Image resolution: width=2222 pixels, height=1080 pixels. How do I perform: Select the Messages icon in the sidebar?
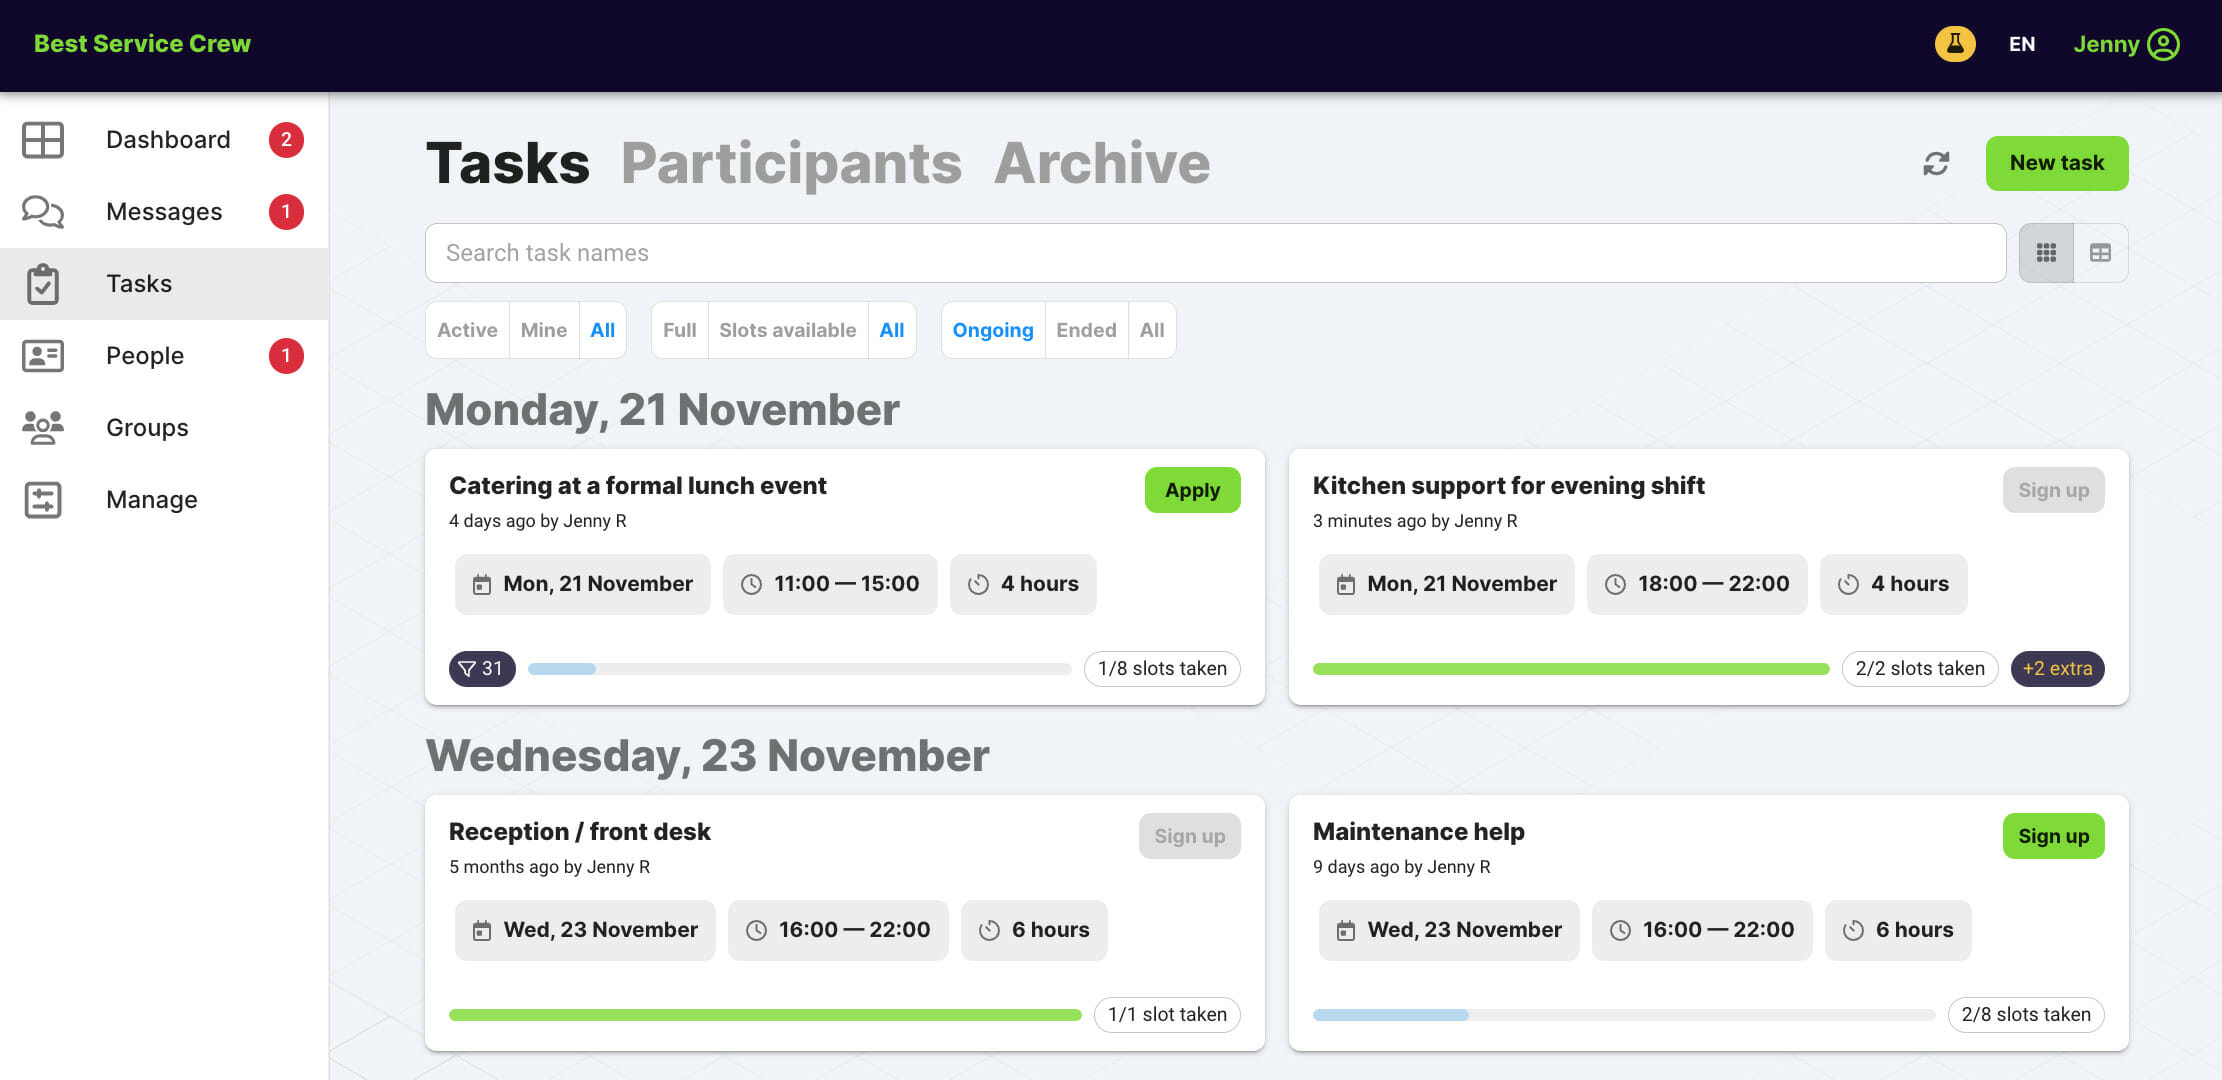pos(42,211)
